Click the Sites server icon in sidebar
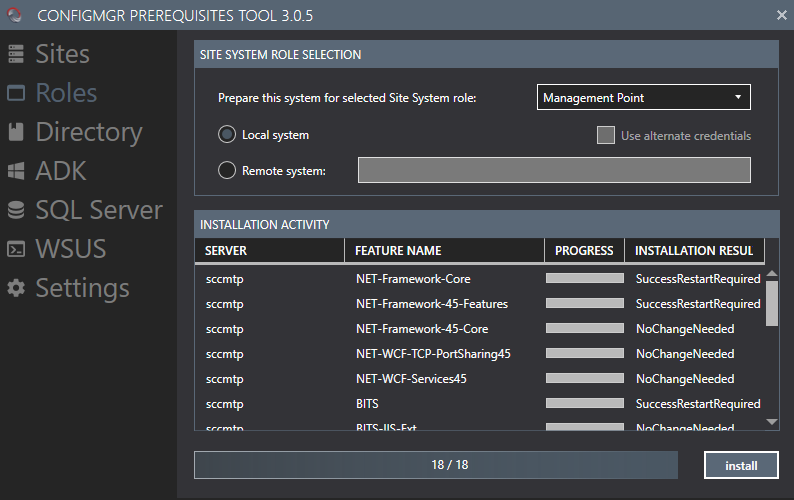The width and height of the screenshot is (794, 500). 16,54
